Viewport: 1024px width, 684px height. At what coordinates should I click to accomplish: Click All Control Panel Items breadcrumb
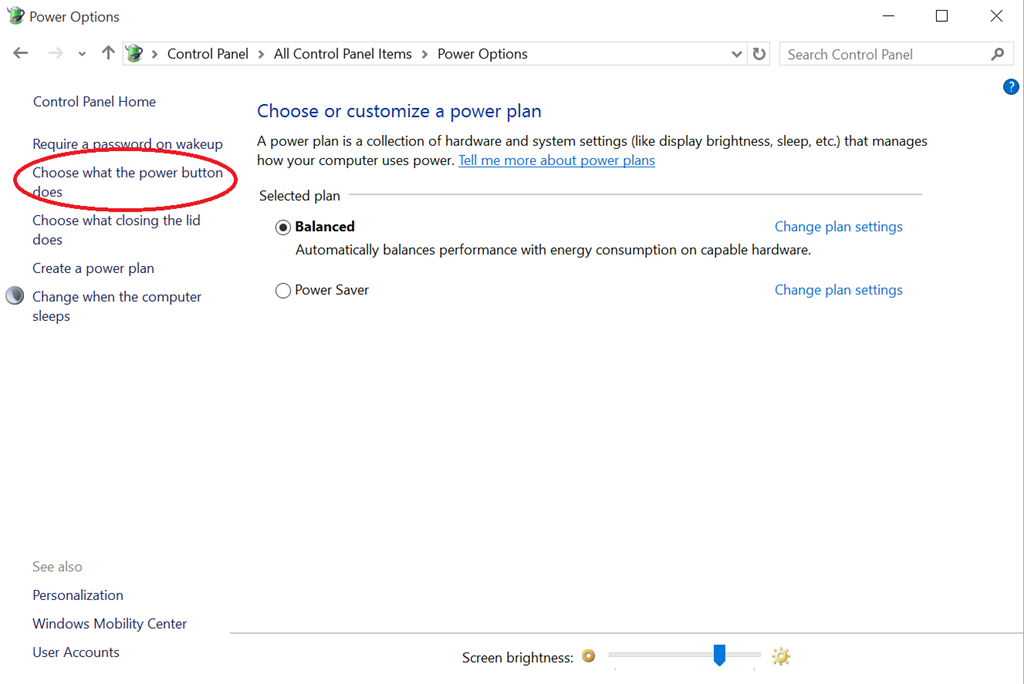point(342,54)
